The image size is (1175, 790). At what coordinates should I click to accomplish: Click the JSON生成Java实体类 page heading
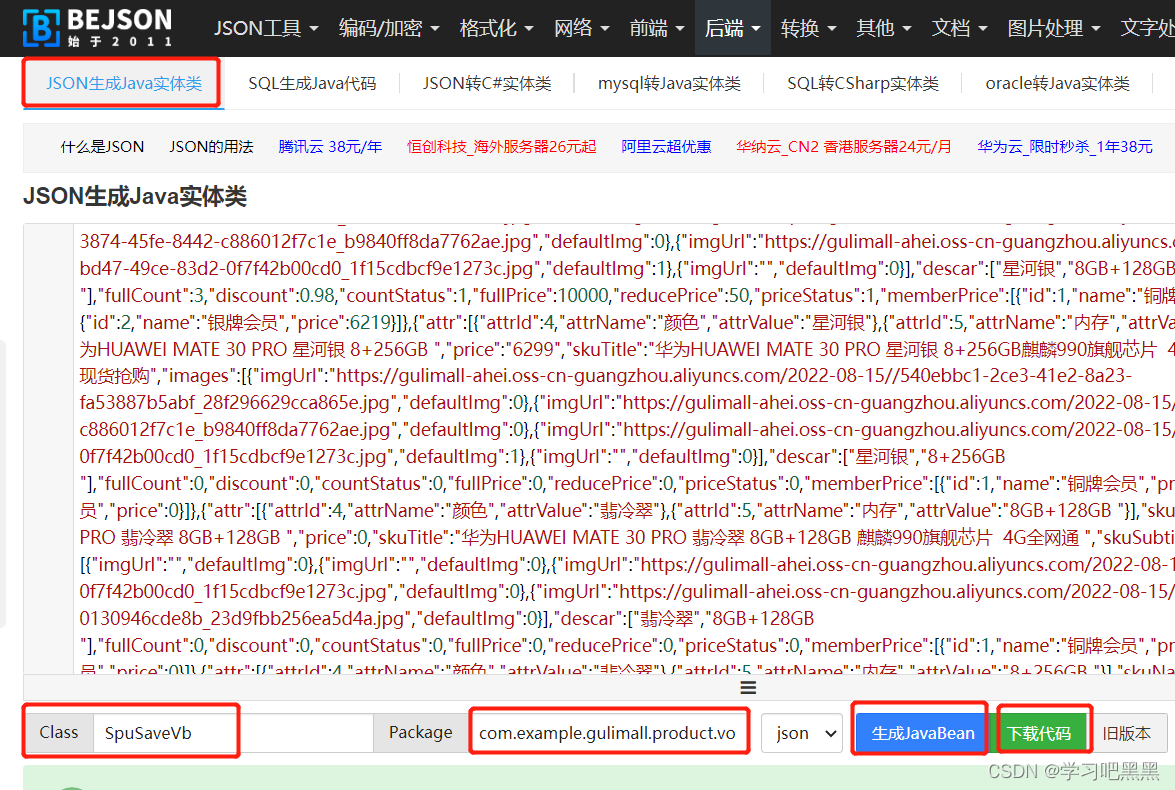tap(135, 196)
